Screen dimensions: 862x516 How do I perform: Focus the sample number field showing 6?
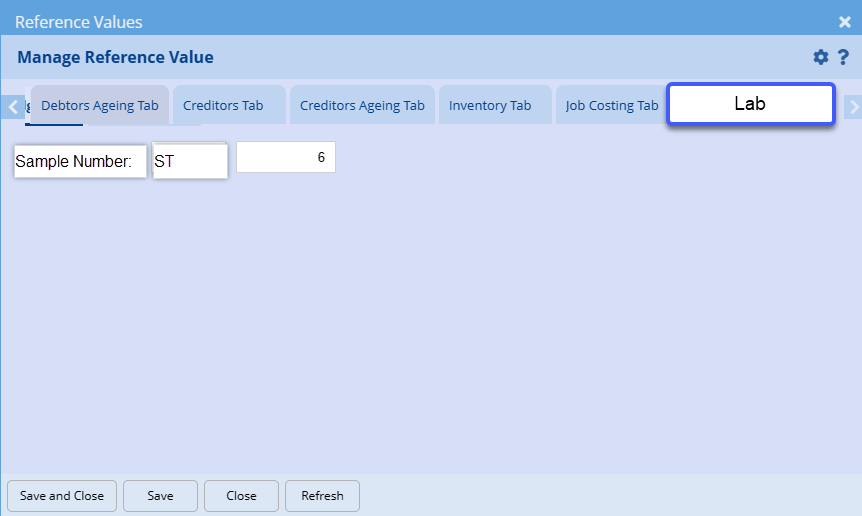point(285,157)
